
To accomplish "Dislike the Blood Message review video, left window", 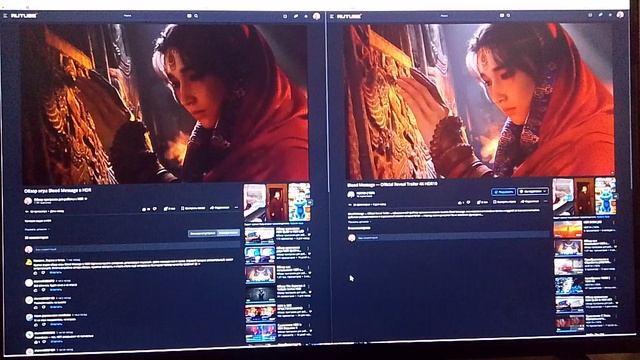I will (155, 209).
